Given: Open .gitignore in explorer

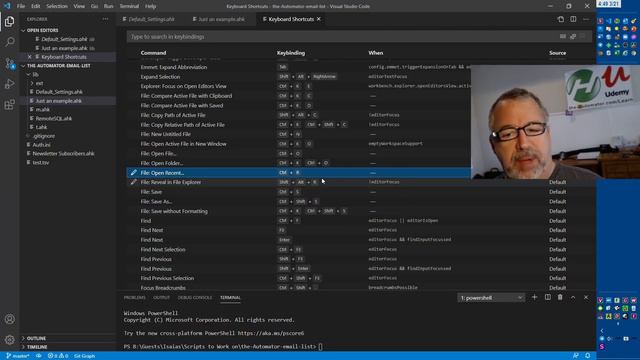Looking at the screenshot, I should click(x=44, y=136).
